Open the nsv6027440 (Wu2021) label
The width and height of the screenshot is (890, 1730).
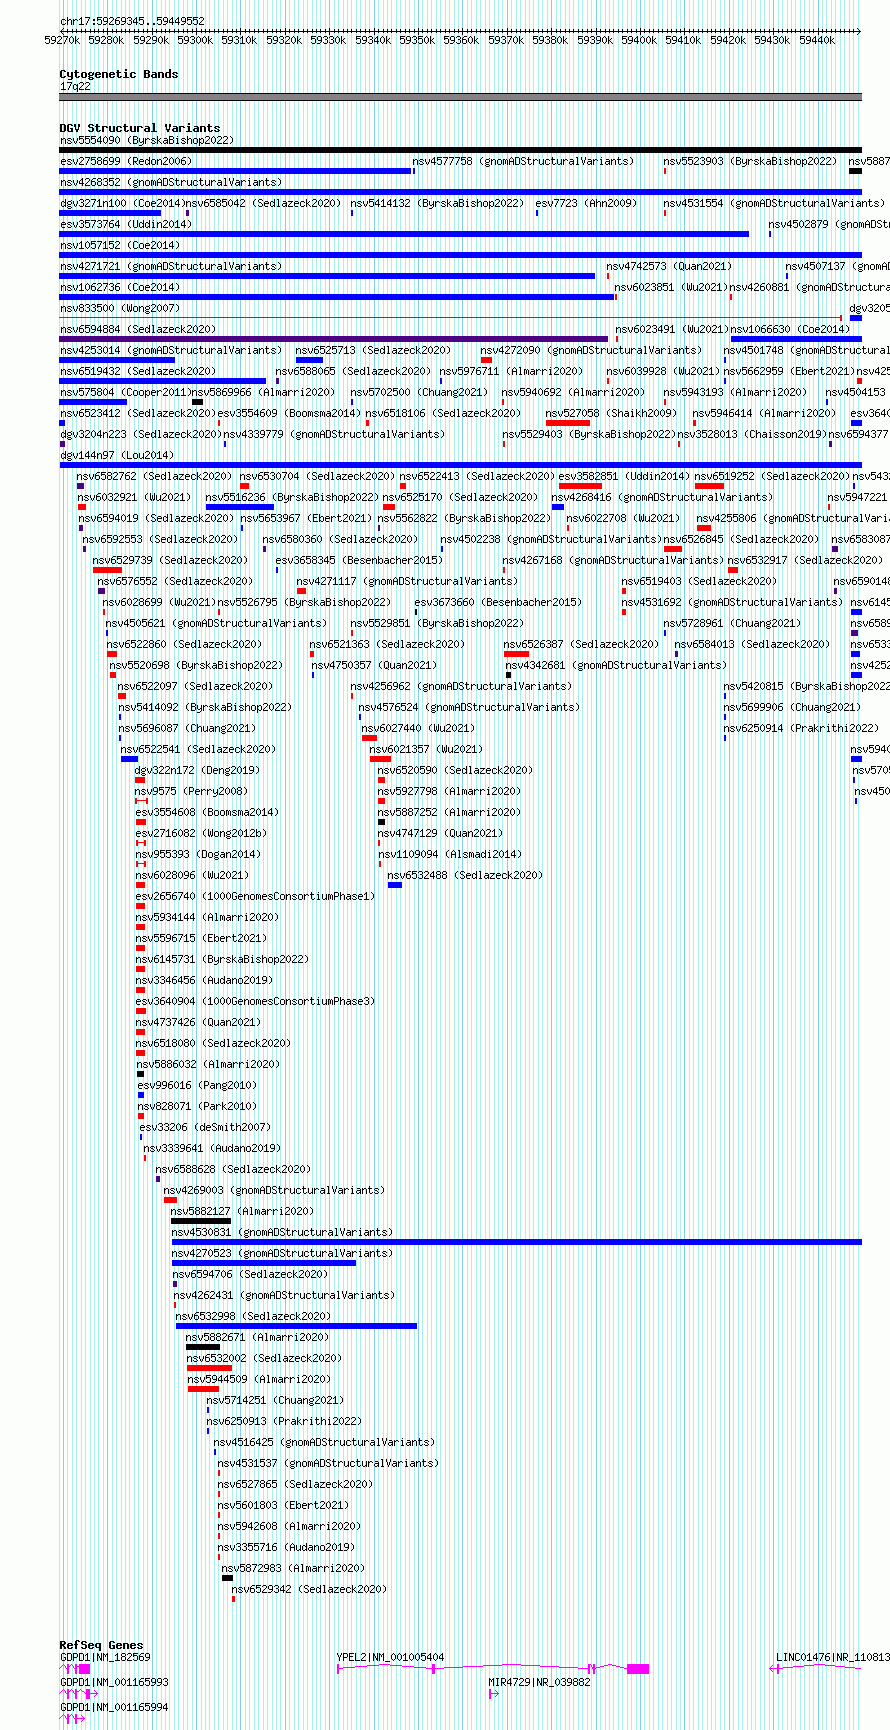(x=419, y=728)
